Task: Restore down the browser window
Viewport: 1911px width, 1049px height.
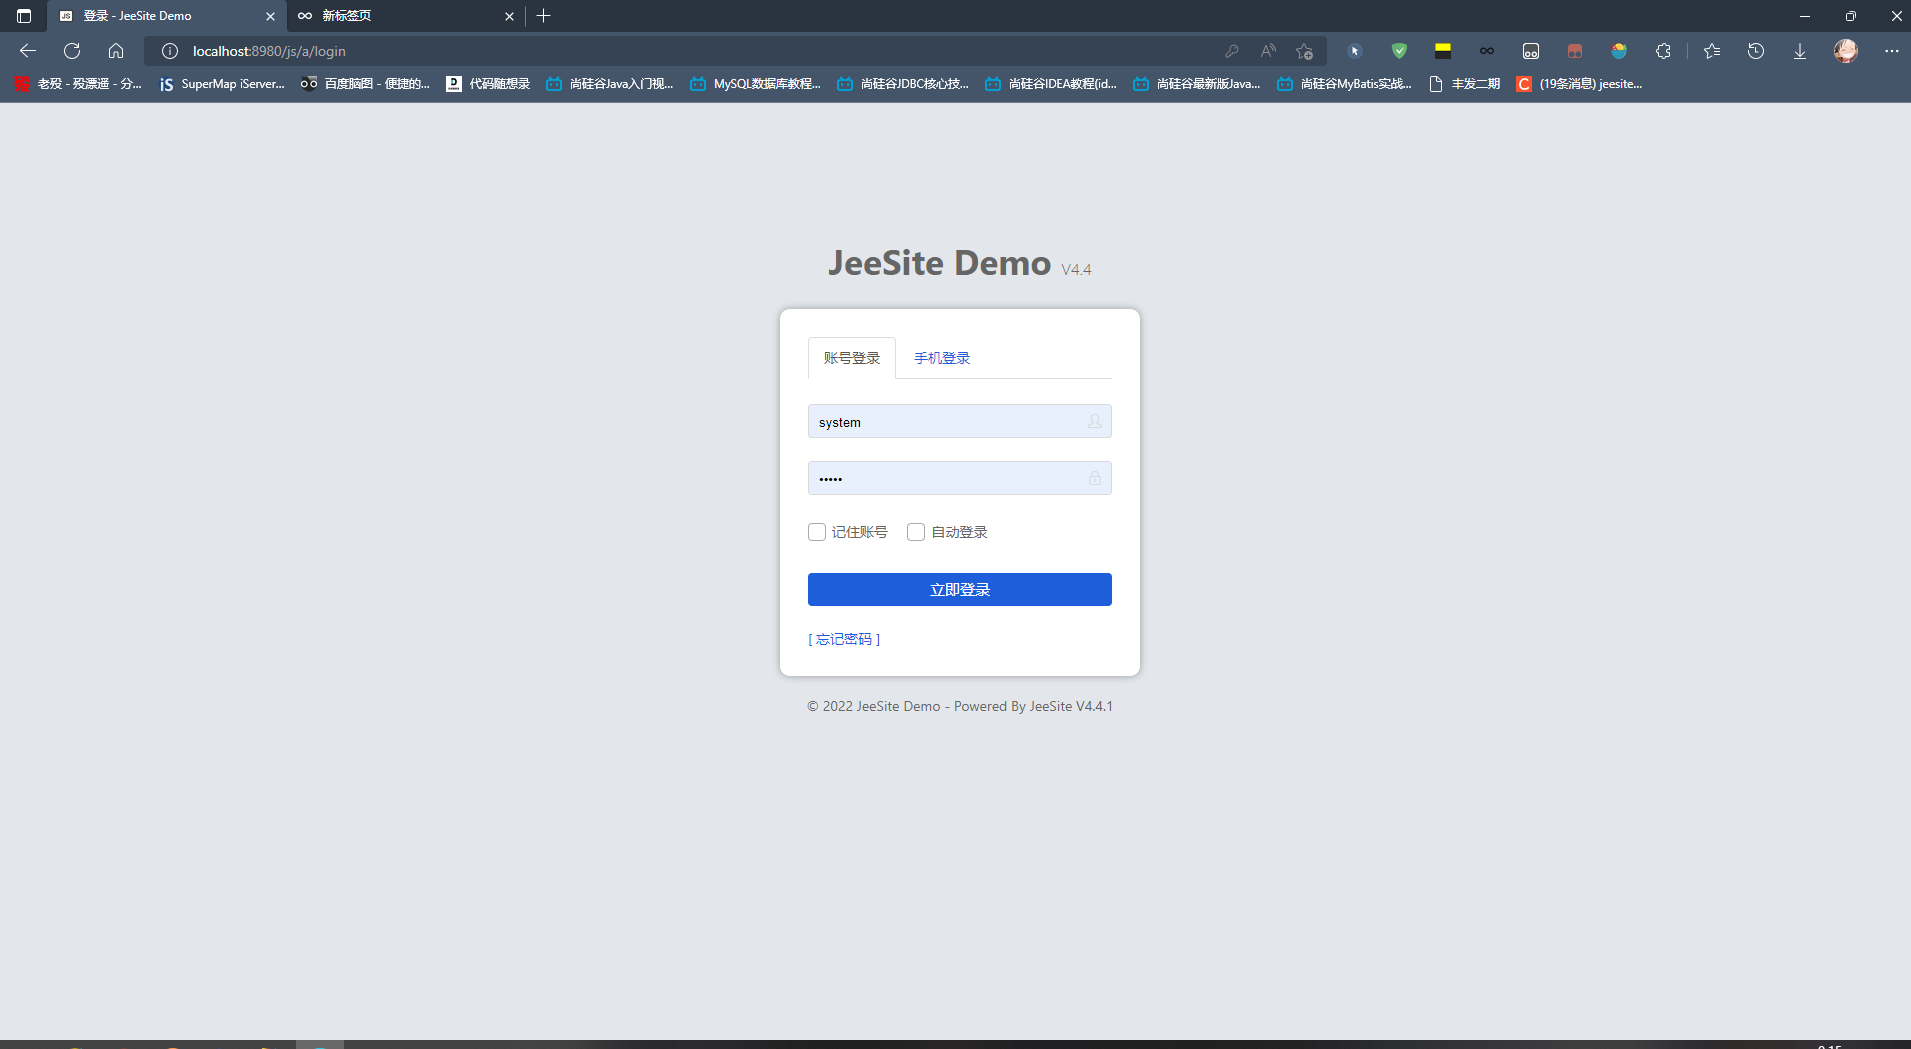Action: 1850,16
